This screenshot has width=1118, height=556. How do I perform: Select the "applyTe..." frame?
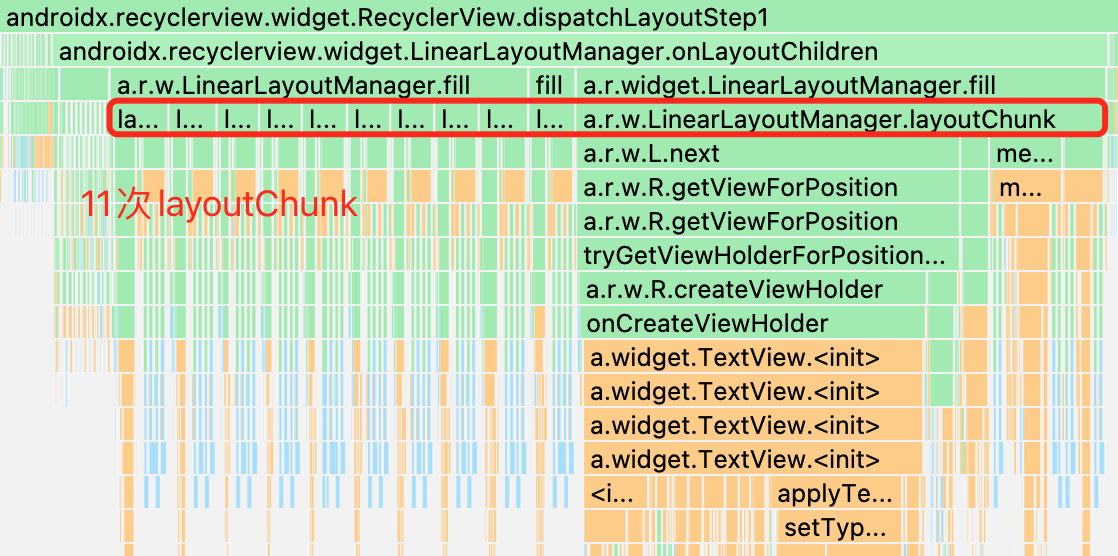(x=834, y=494)
